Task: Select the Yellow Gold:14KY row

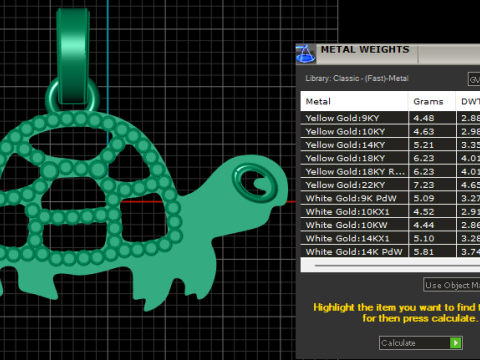Action: (x=390, y=145)
